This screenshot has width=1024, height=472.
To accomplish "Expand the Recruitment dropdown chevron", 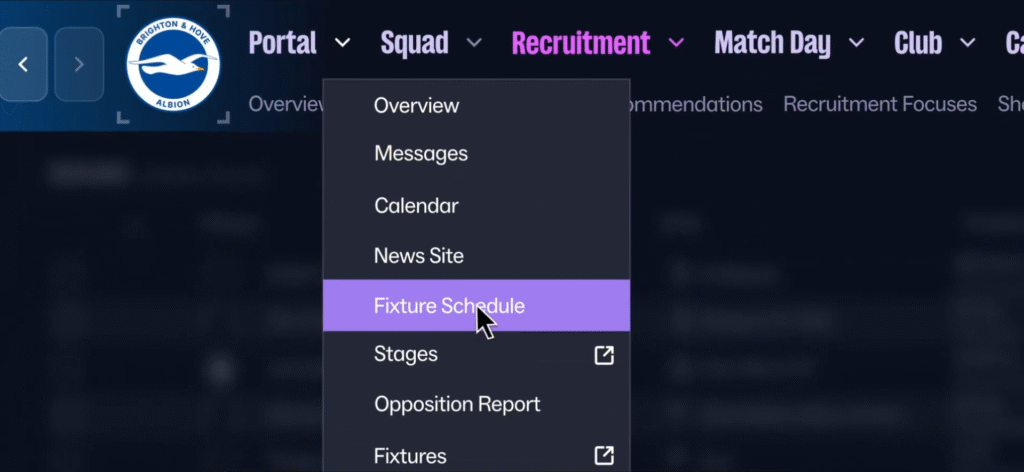I will coord(677,43).
